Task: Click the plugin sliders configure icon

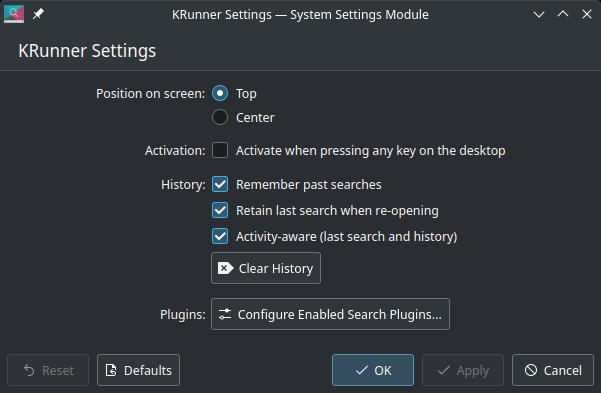Action: [x=225, y=314]
